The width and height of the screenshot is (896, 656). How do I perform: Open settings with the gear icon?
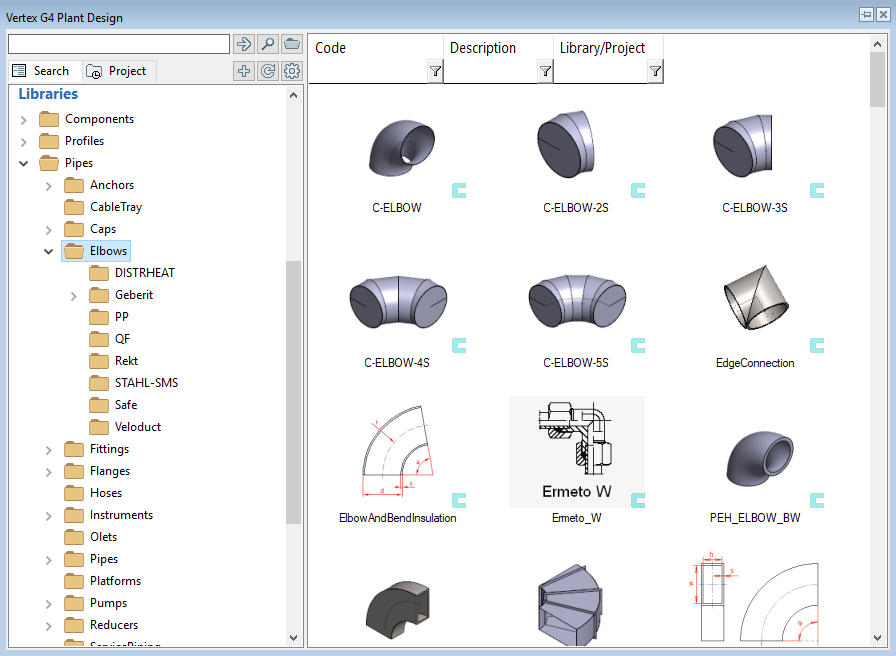[292, 71]
